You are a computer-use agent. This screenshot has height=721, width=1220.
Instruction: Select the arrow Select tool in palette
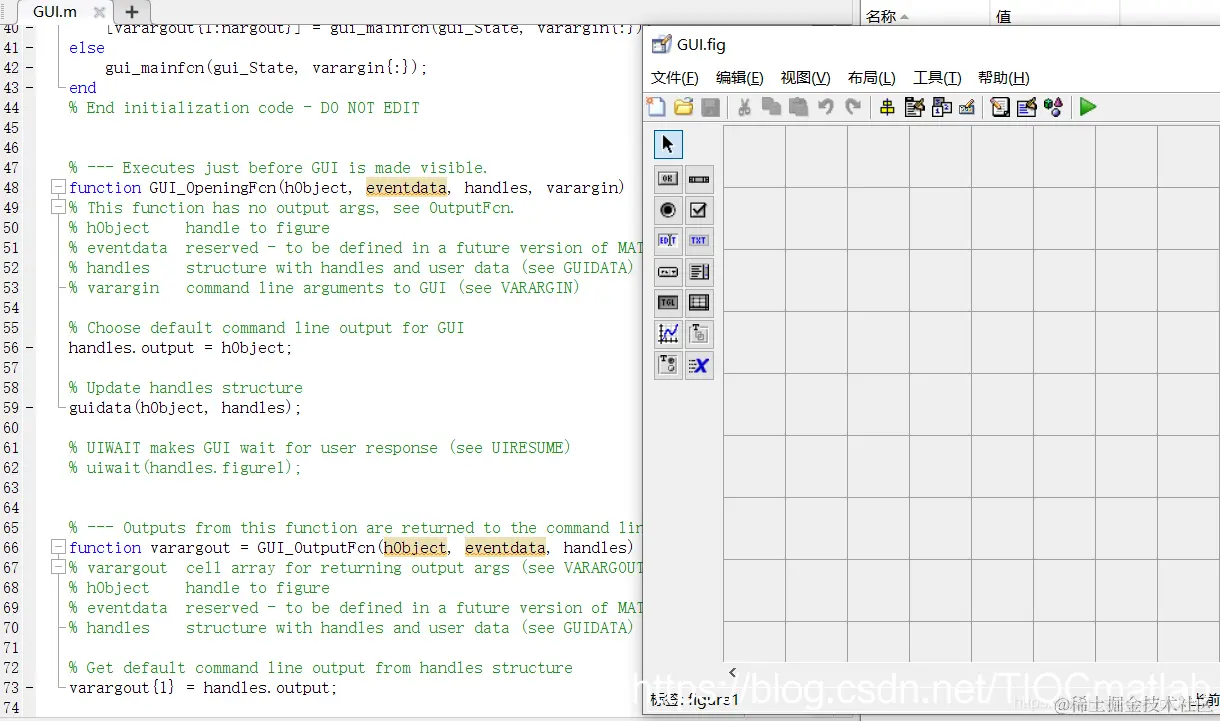668,145
